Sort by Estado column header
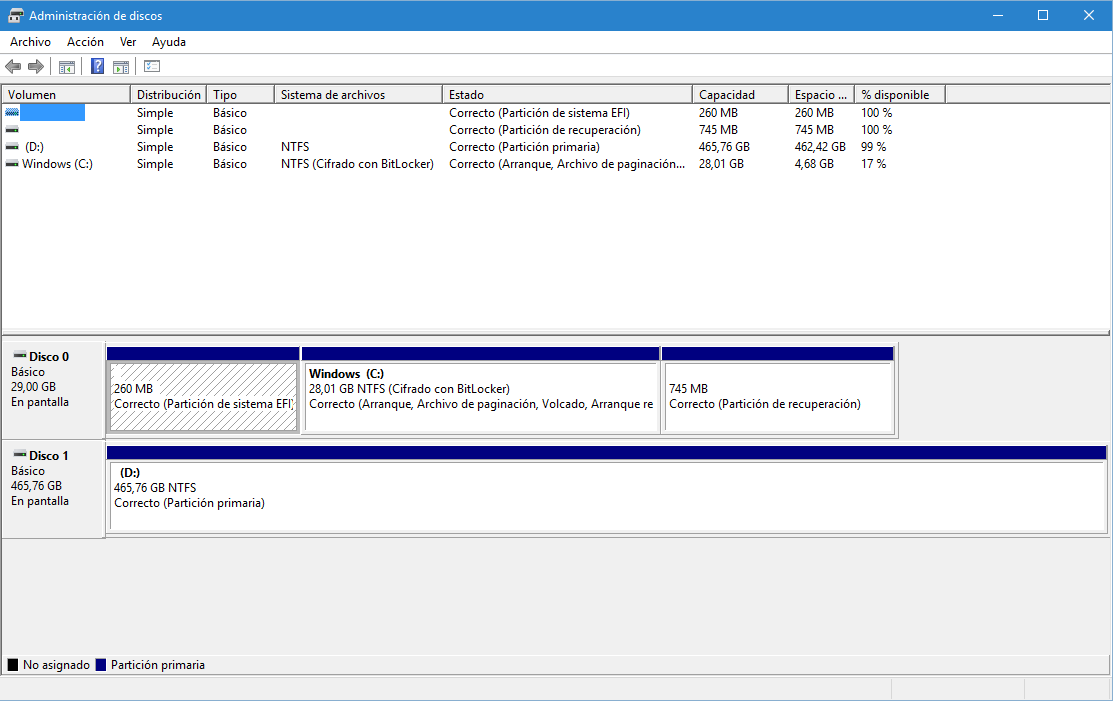 pos(568,94)
